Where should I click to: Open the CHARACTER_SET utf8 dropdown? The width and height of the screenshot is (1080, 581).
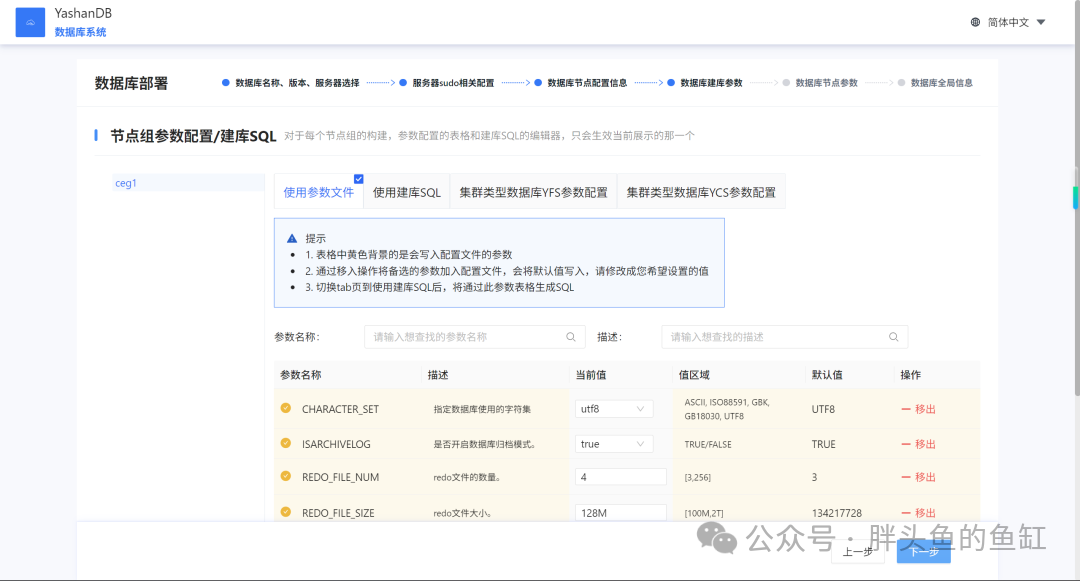click(x=614, y=409)
